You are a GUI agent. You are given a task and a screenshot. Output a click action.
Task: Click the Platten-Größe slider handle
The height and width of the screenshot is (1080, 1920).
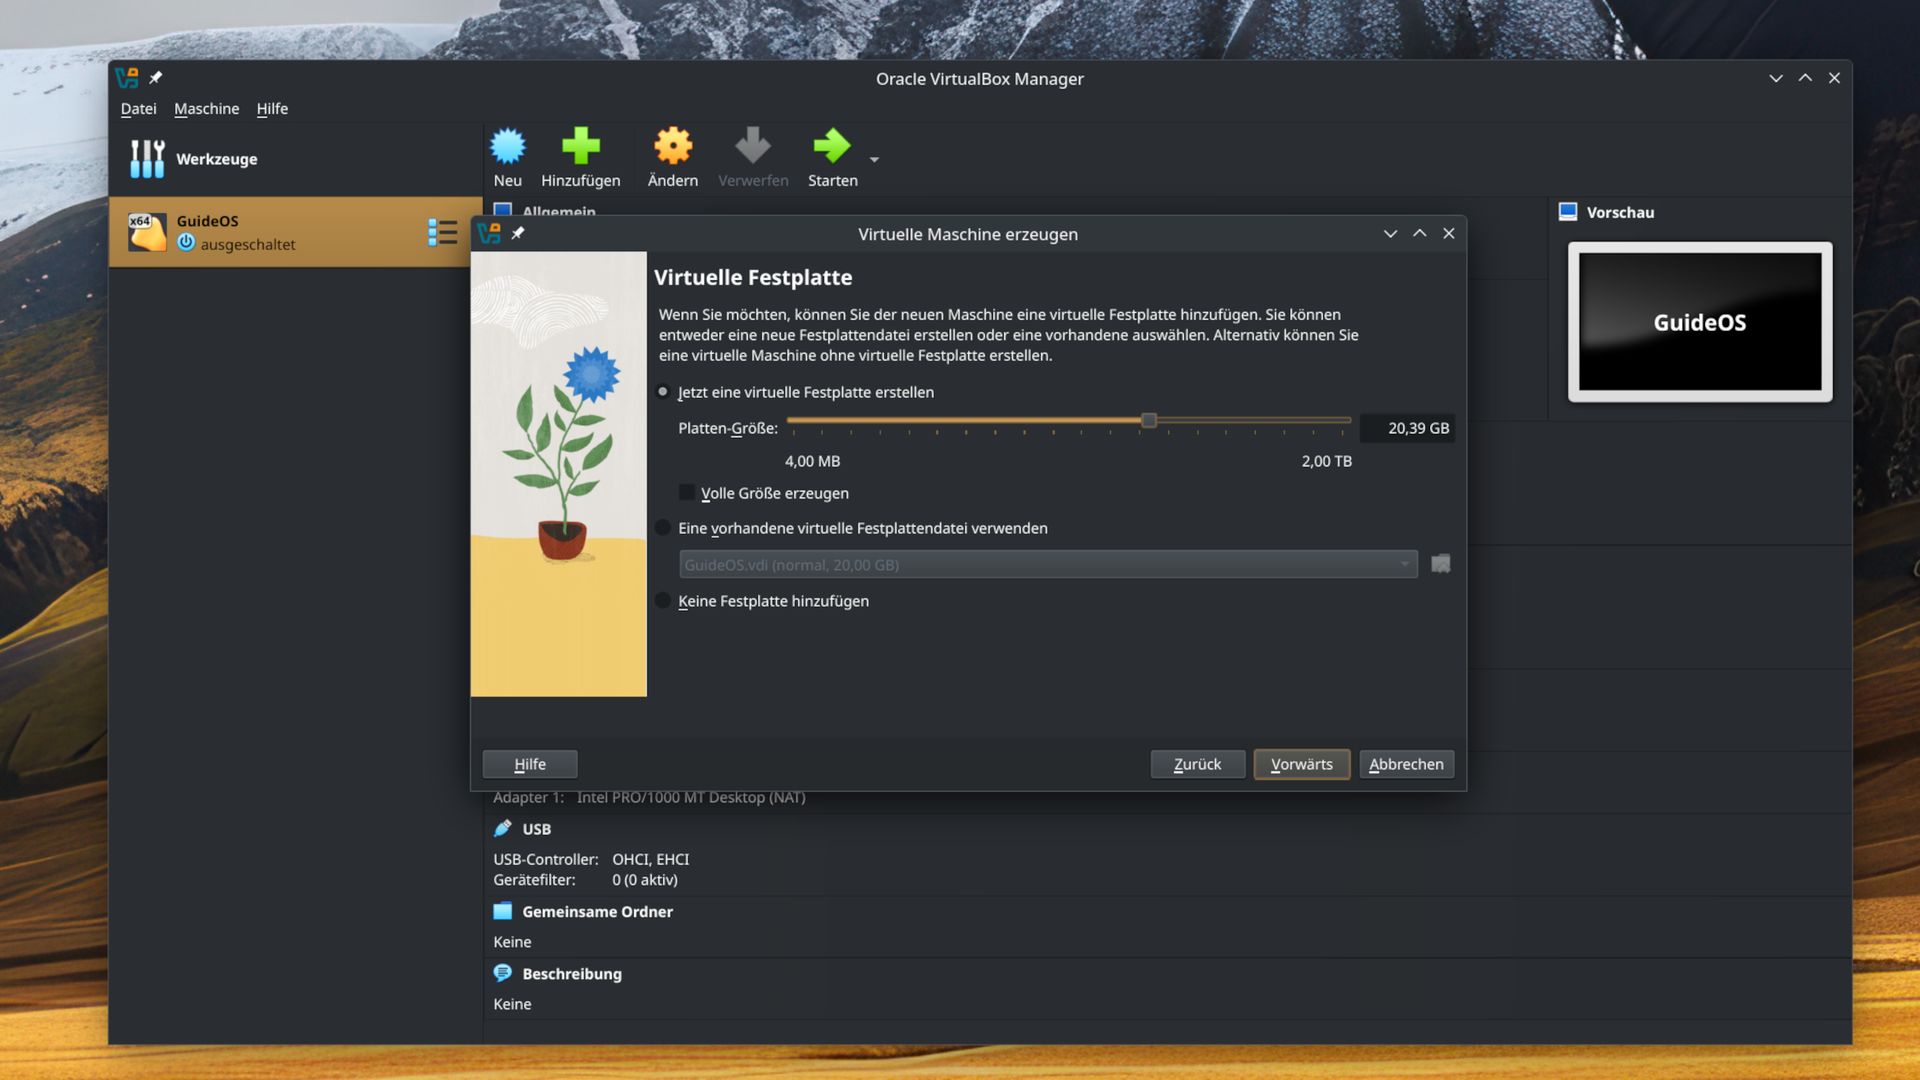click(1149, 421)
